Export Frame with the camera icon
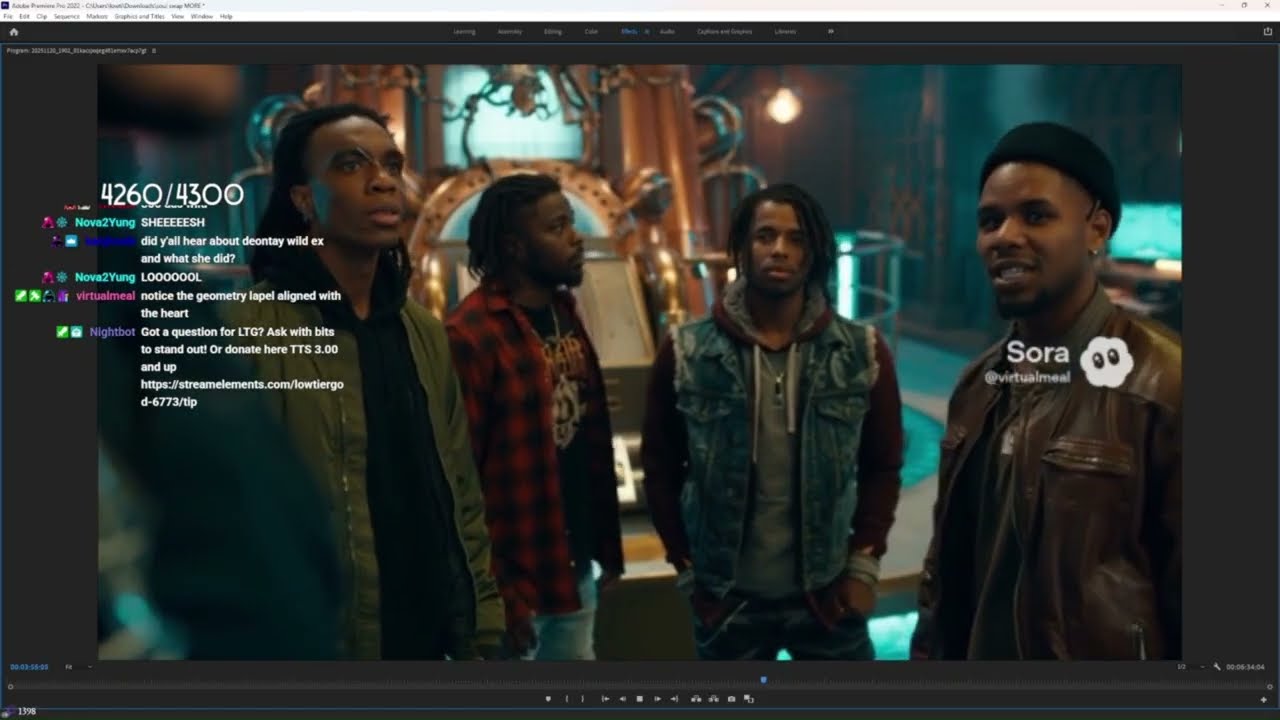Screen dimensions: 1280x720 (x=731, y=699)
